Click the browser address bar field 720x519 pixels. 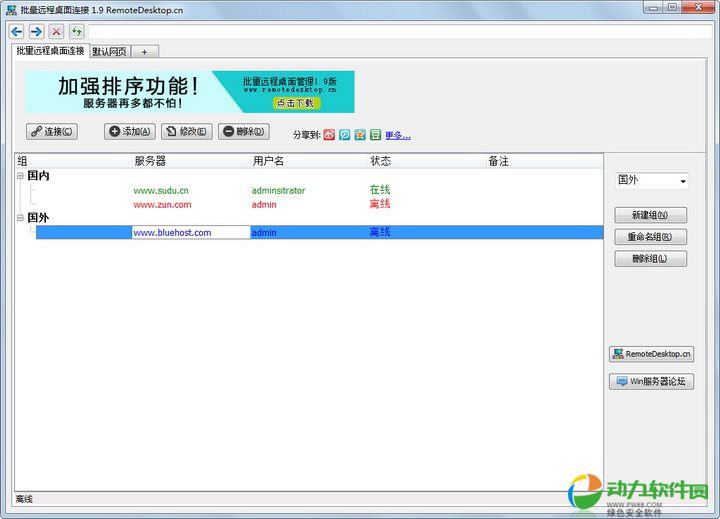(x=400, y=32)
